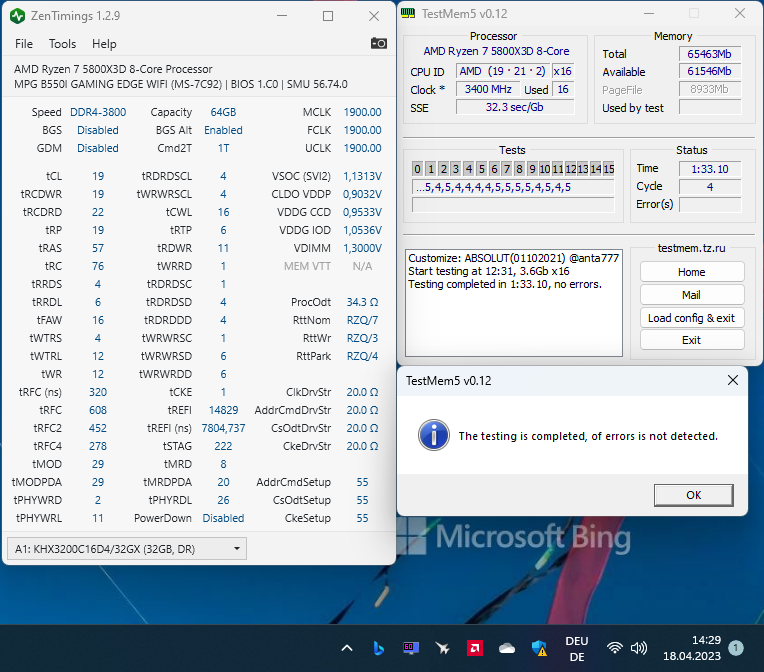Click the FCLK value 1900.00
This screenshot has height=672, width=764.
tap(362, 130)
